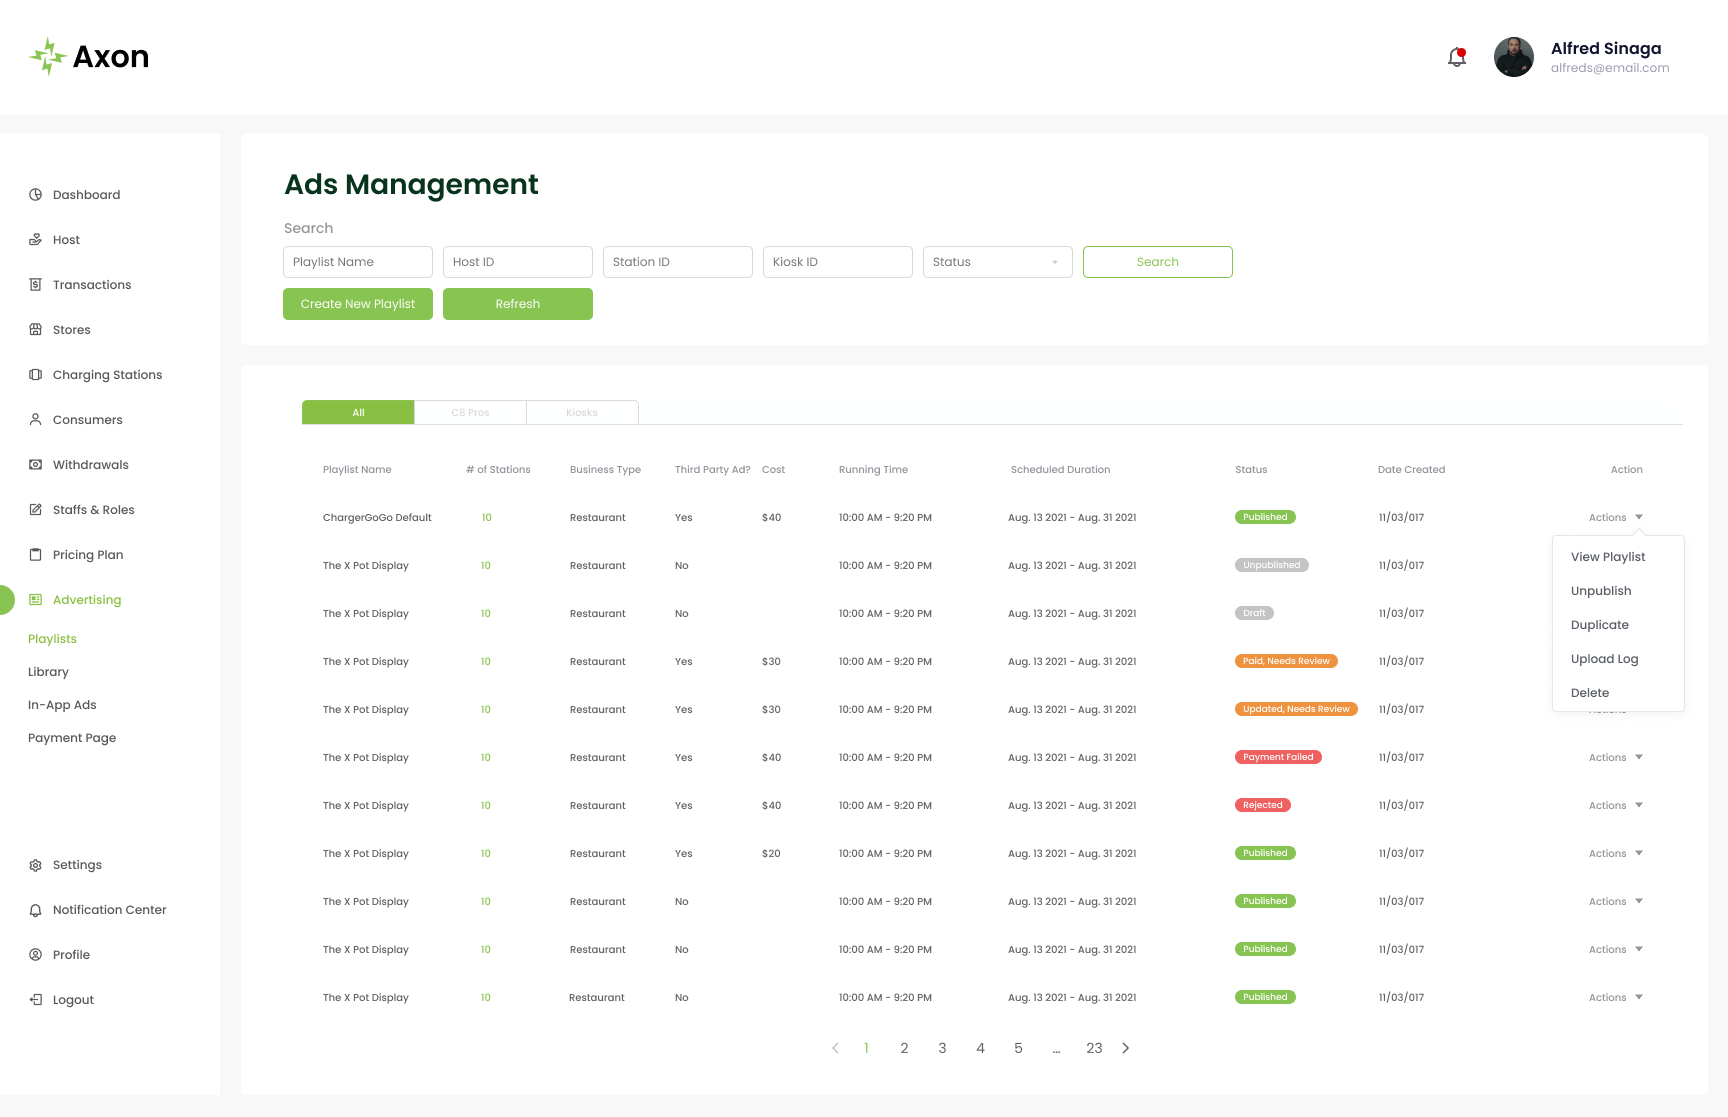
Task: Click the Advertising sidebar icon
Action: click(35, 600)
